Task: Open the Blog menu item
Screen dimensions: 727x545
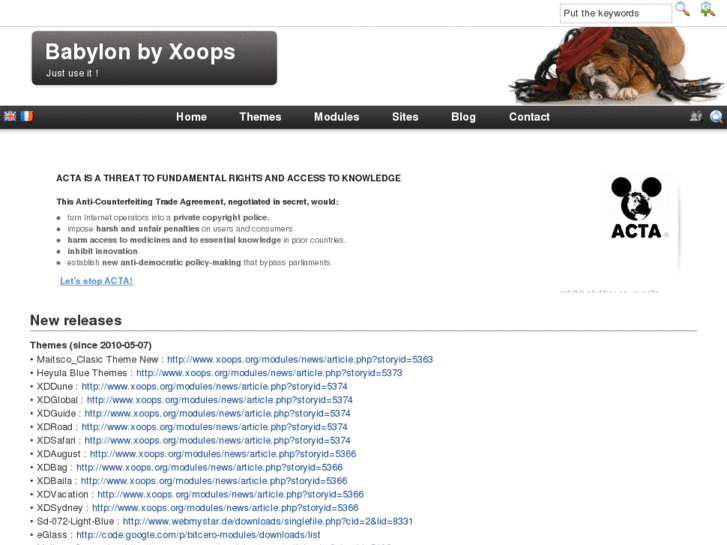Action: point(464,117)
